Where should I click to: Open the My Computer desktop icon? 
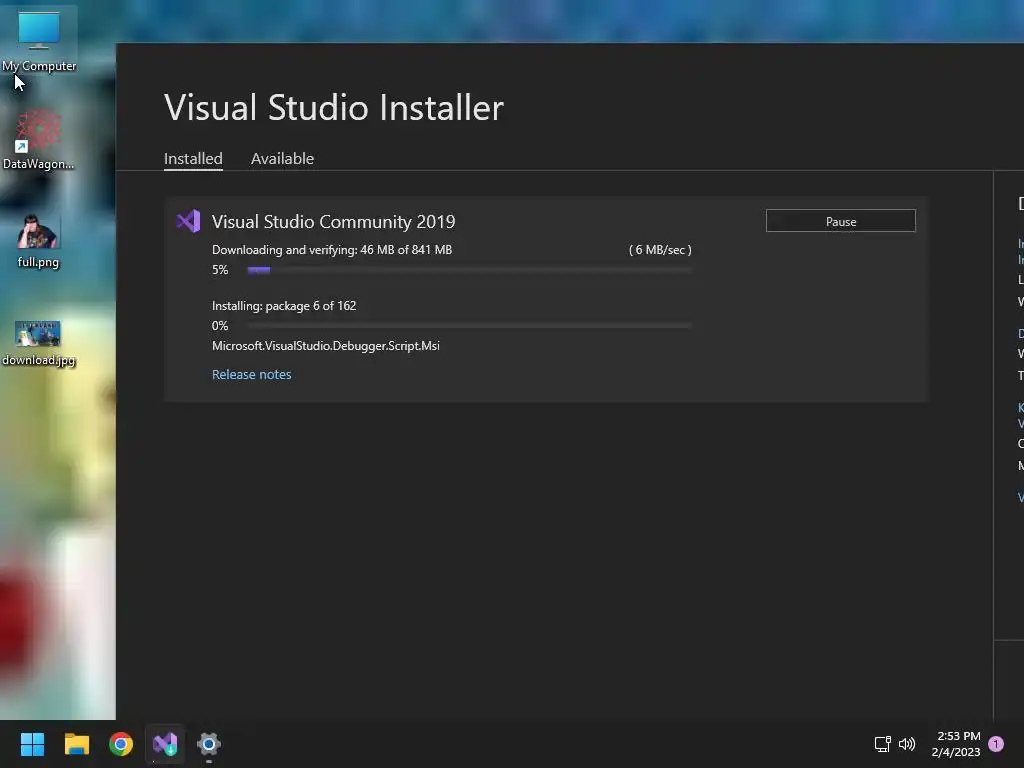[x=39, y=40]
